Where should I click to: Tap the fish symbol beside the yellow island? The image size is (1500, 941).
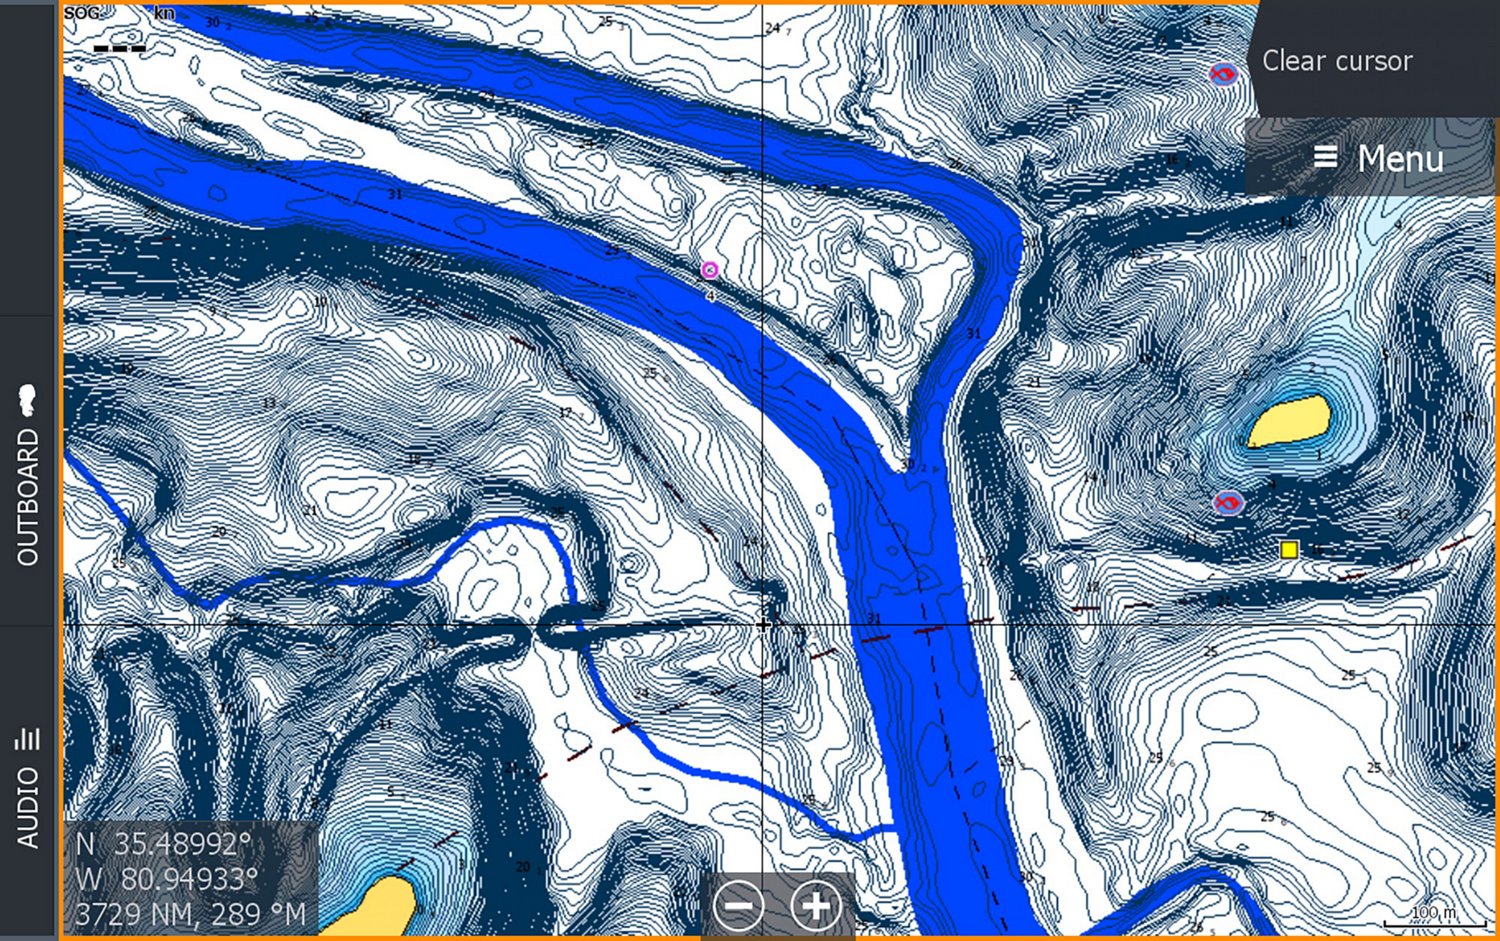1227,504
